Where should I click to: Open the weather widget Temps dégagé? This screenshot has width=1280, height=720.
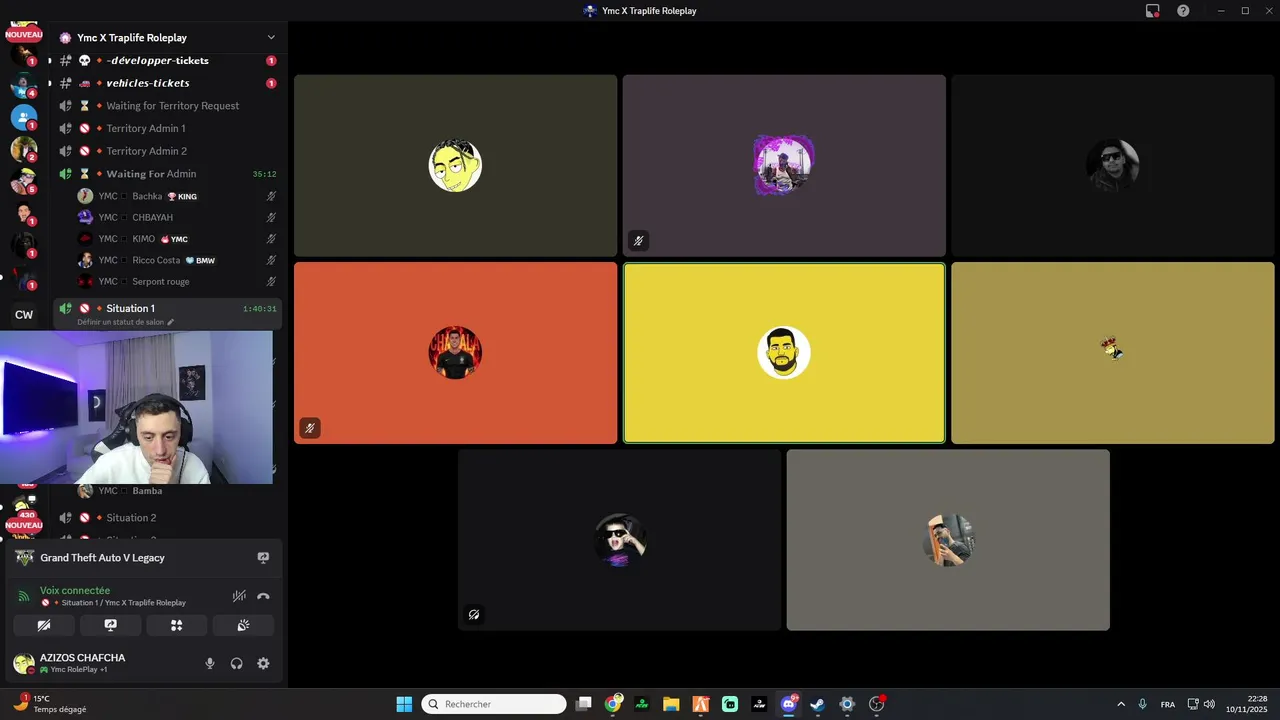pyautogui.click(x=50, y=704)
